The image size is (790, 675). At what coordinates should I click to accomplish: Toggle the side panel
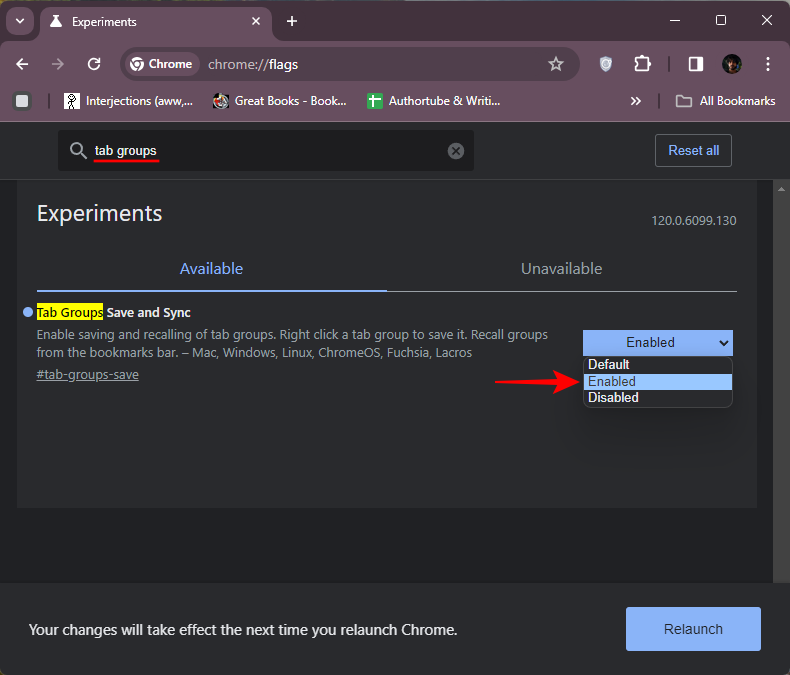click(x=696, y=64)
